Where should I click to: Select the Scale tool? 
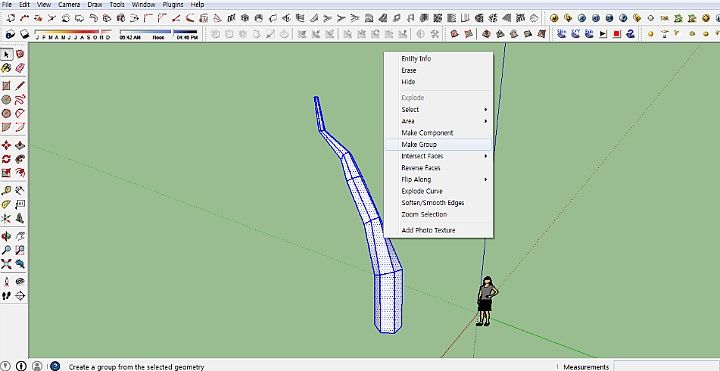[6, 173]
